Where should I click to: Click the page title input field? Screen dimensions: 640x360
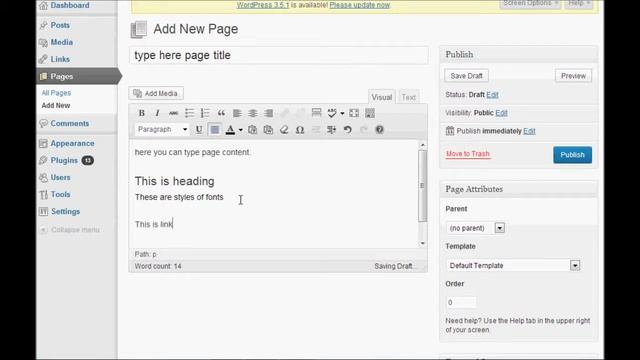279,55
